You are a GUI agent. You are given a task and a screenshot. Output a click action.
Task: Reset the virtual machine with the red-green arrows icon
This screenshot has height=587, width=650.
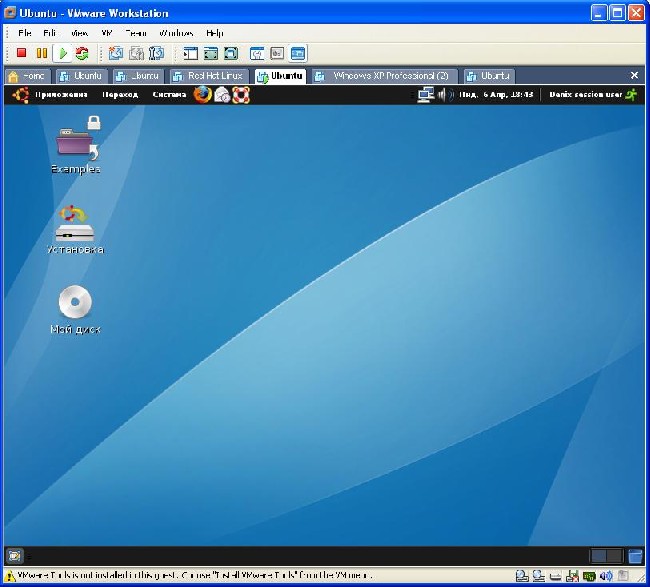pyautogui.click(x=82, y=53)
